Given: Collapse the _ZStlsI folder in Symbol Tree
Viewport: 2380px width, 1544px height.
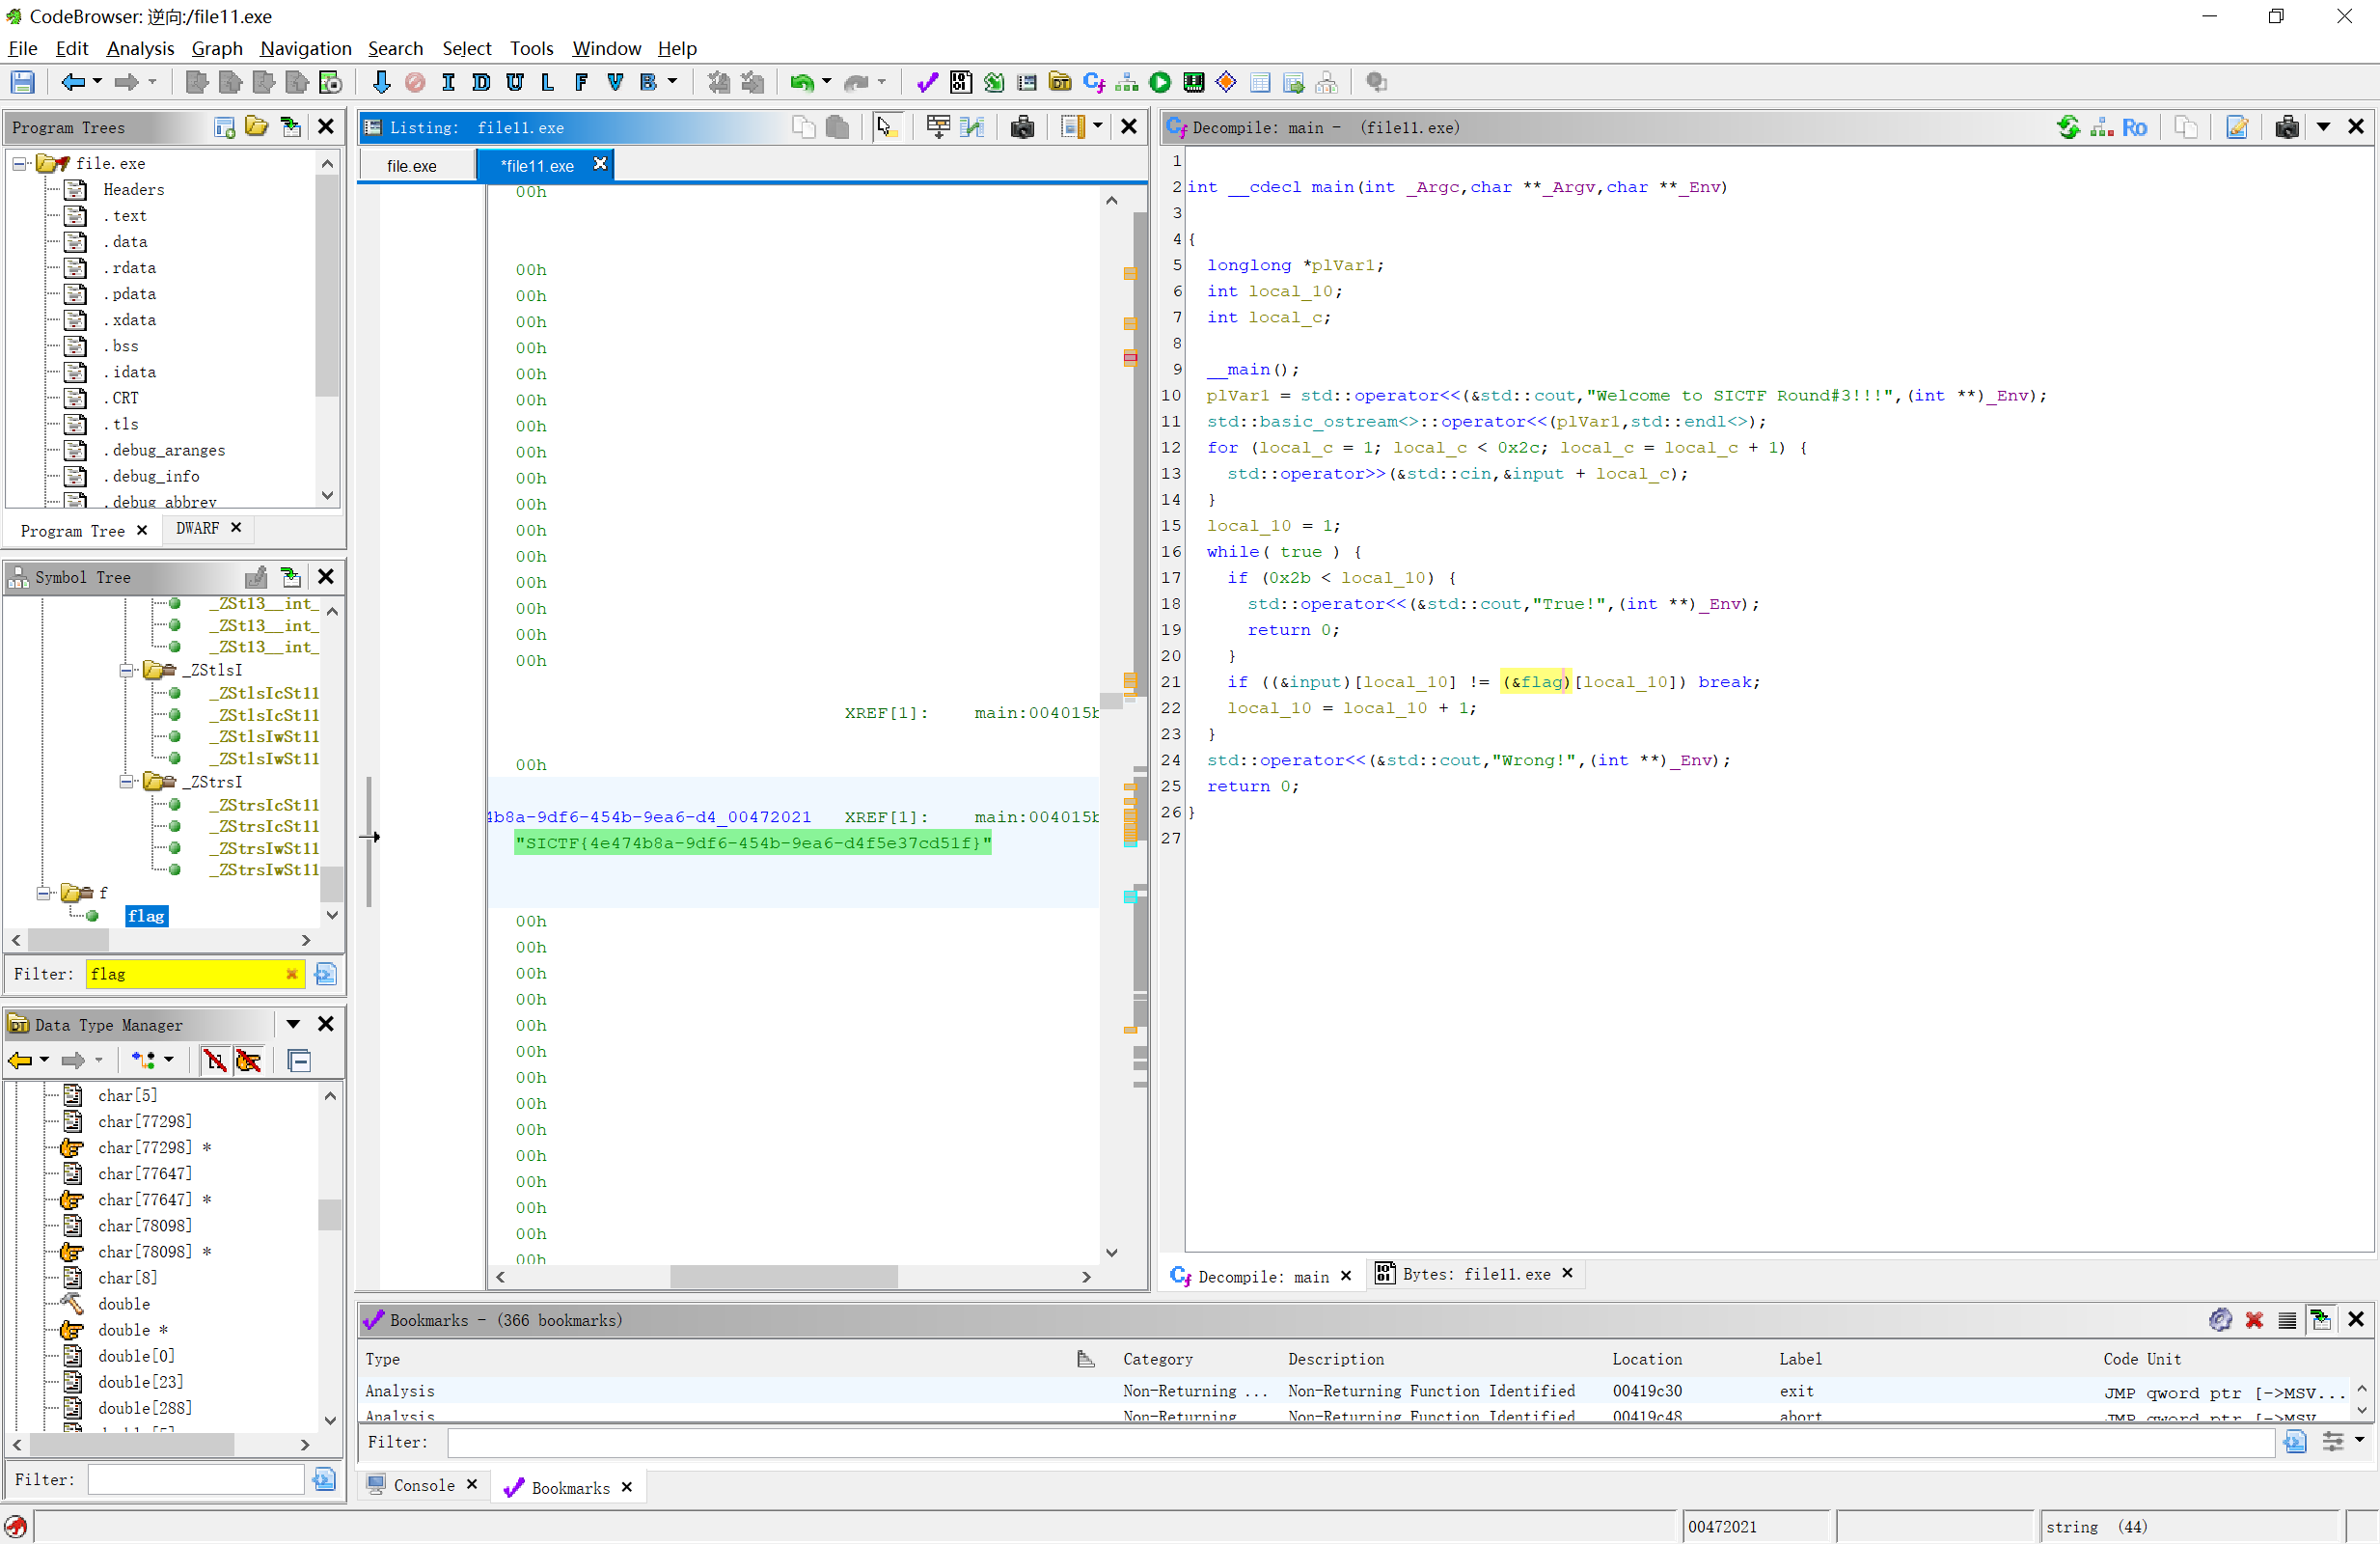Looking at the screenshot, I should [127, 670].
